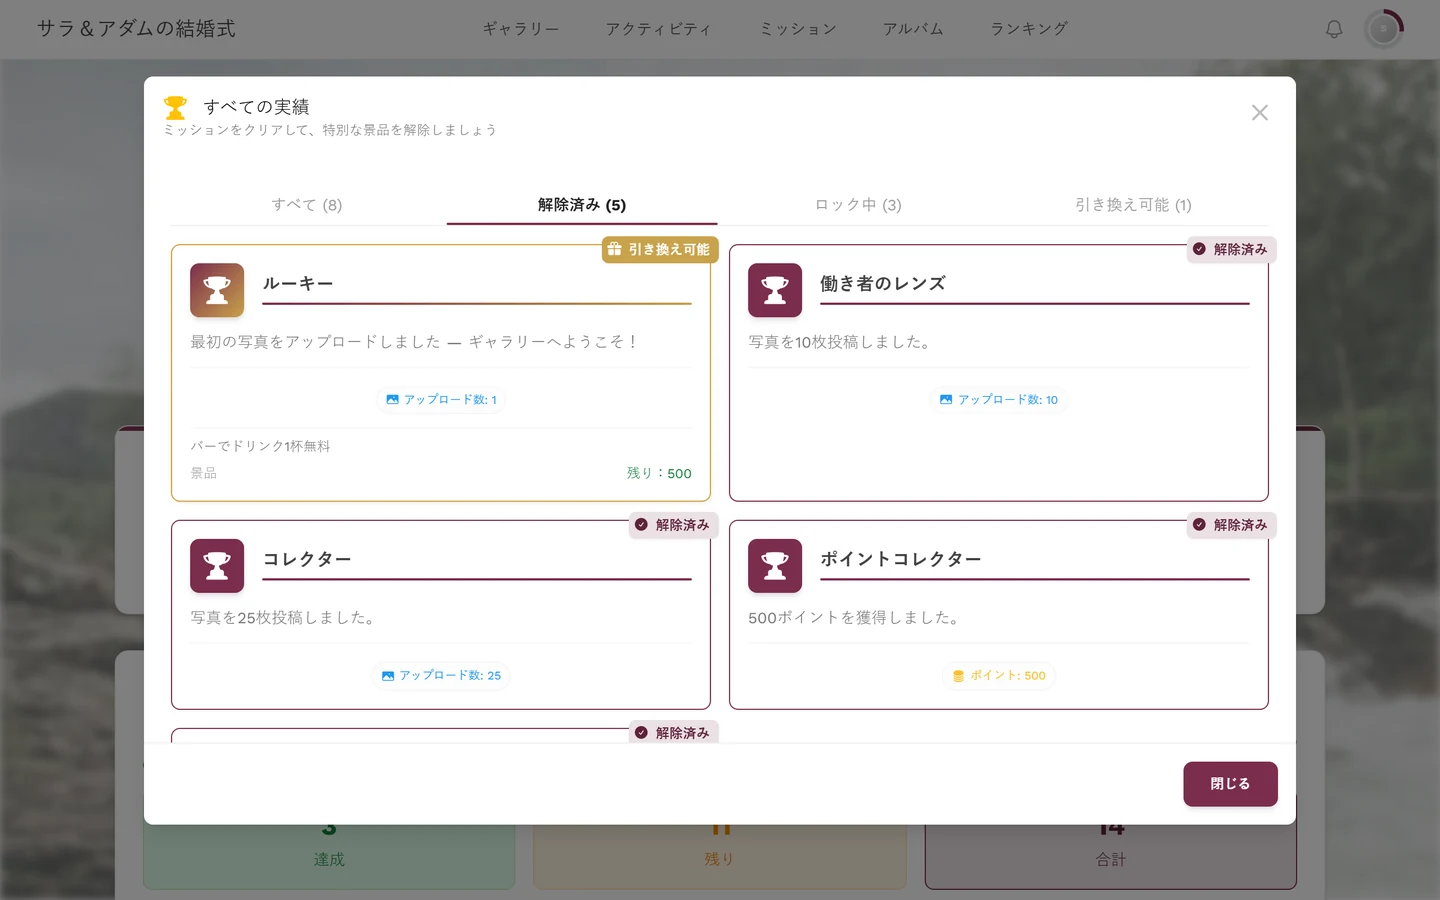Show the 引き換え可能 (1) tab

tap(1133, 205)
